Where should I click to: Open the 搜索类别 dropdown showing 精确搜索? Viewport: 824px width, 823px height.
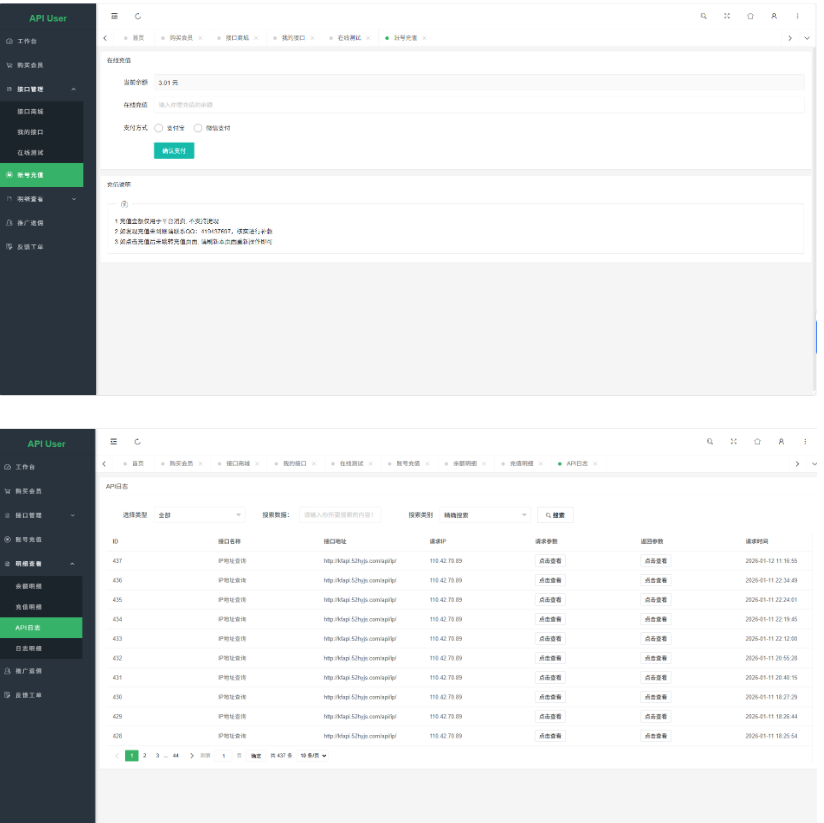[484, 515]
